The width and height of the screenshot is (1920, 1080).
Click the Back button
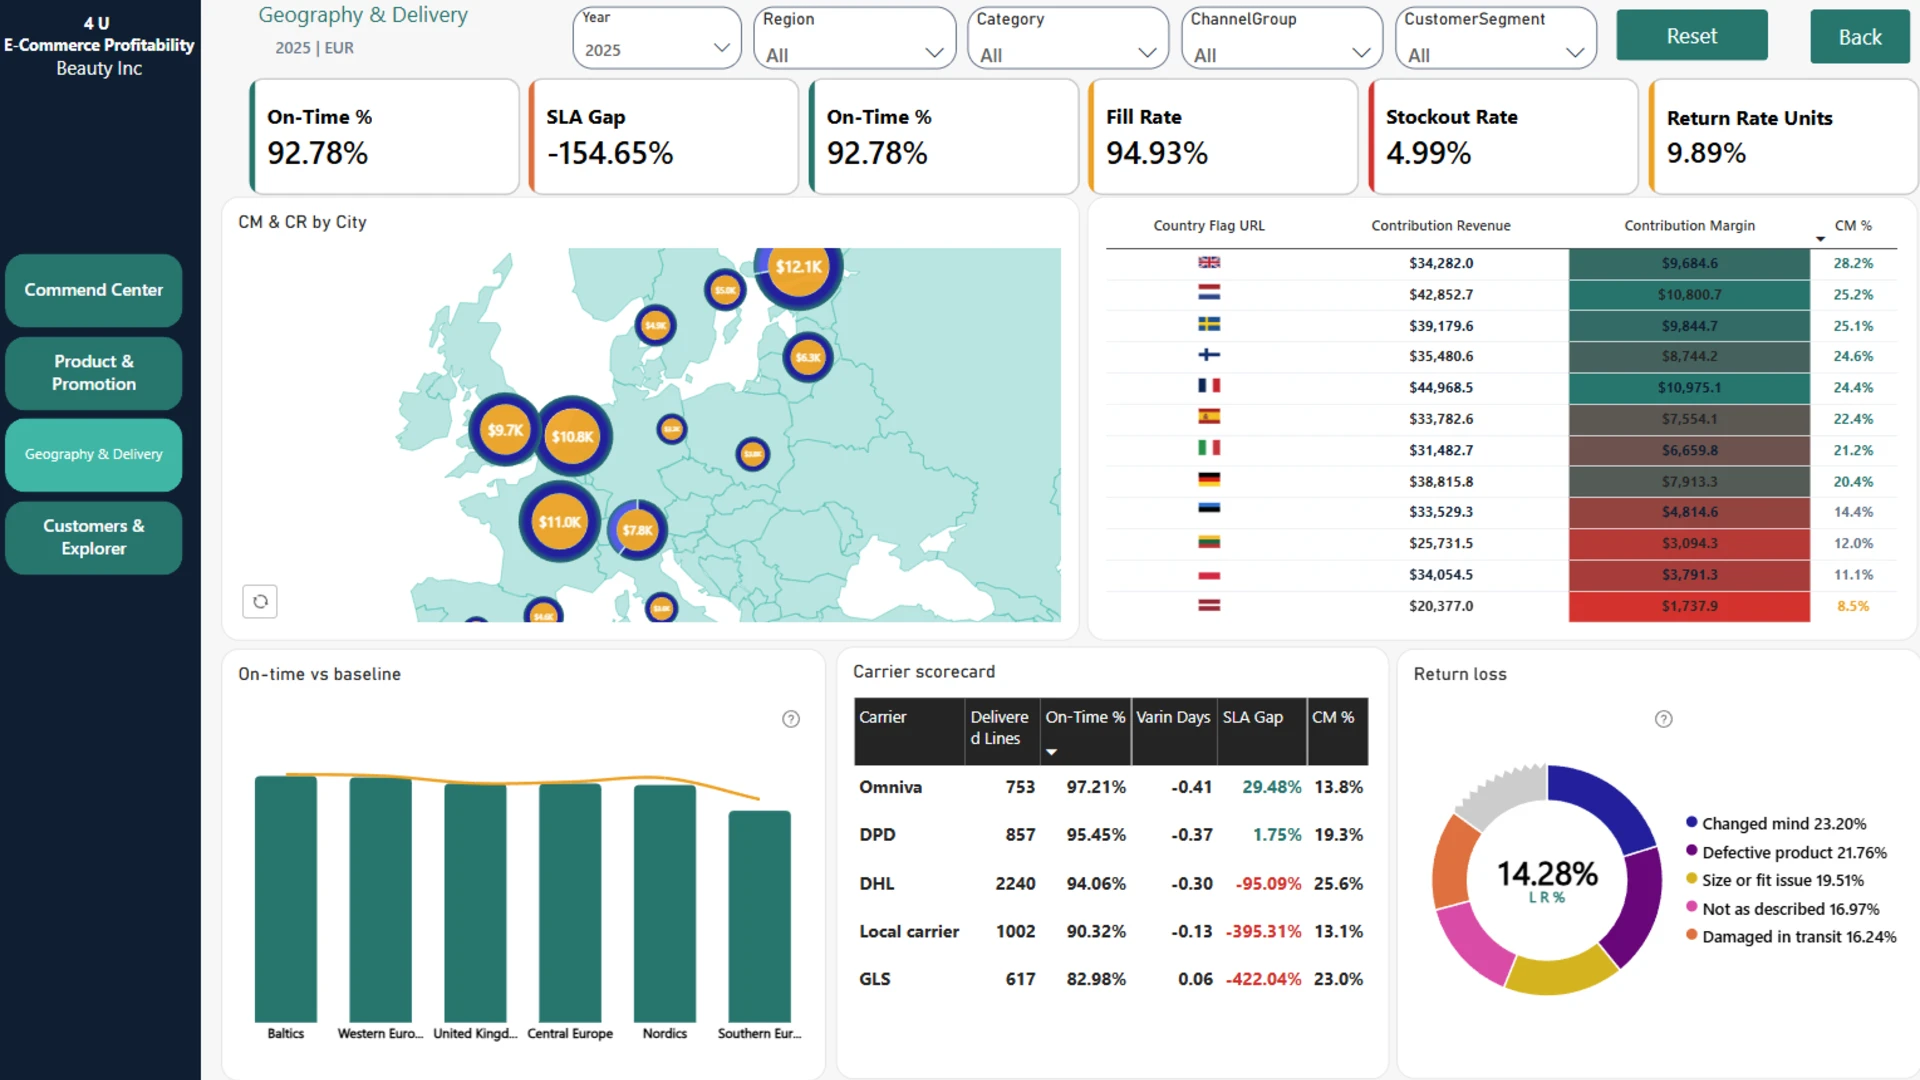point(1860,37)
